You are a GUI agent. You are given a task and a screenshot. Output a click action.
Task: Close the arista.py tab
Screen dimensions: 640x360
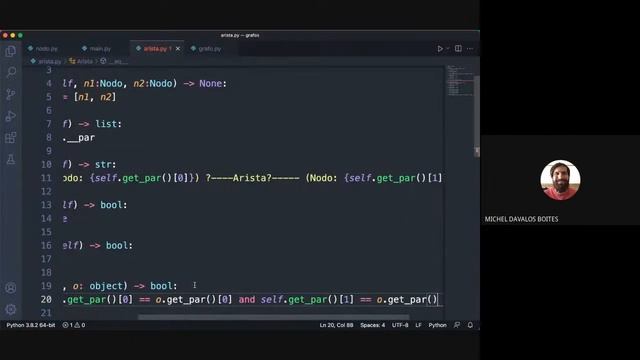[x=178, y=49]
